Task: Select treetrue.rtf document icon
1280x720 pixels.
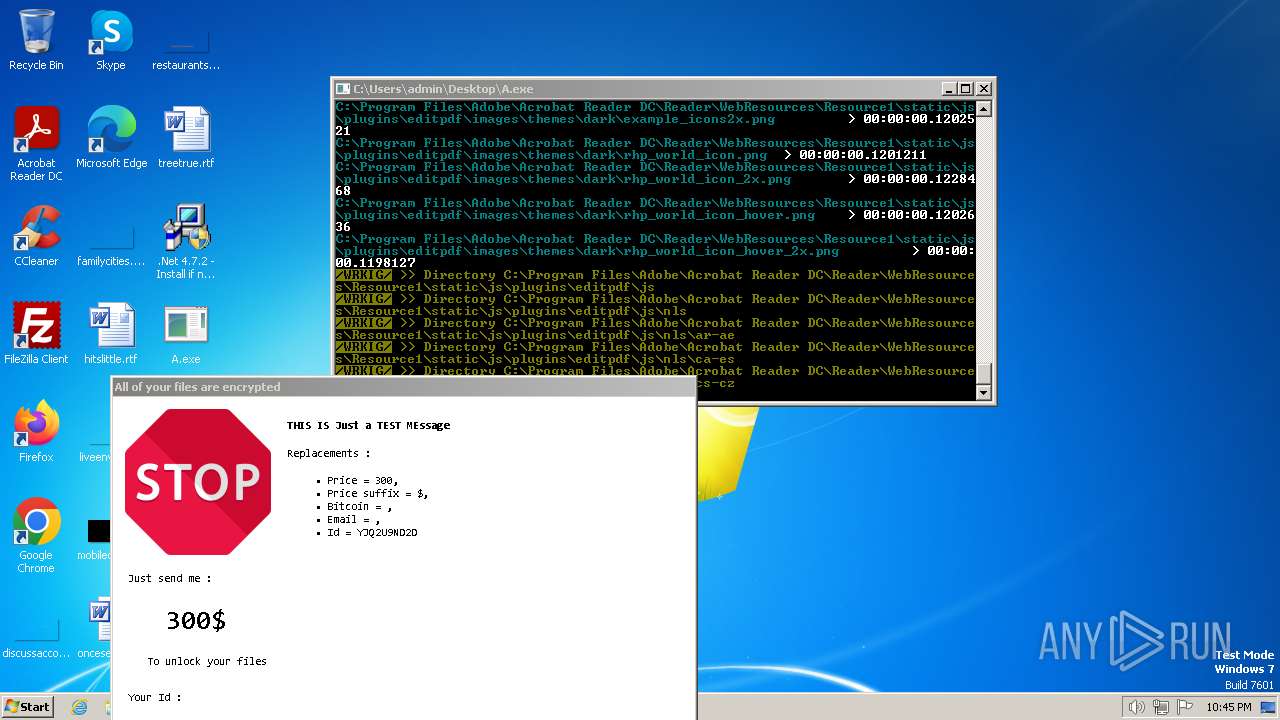Action: (186, 137)
